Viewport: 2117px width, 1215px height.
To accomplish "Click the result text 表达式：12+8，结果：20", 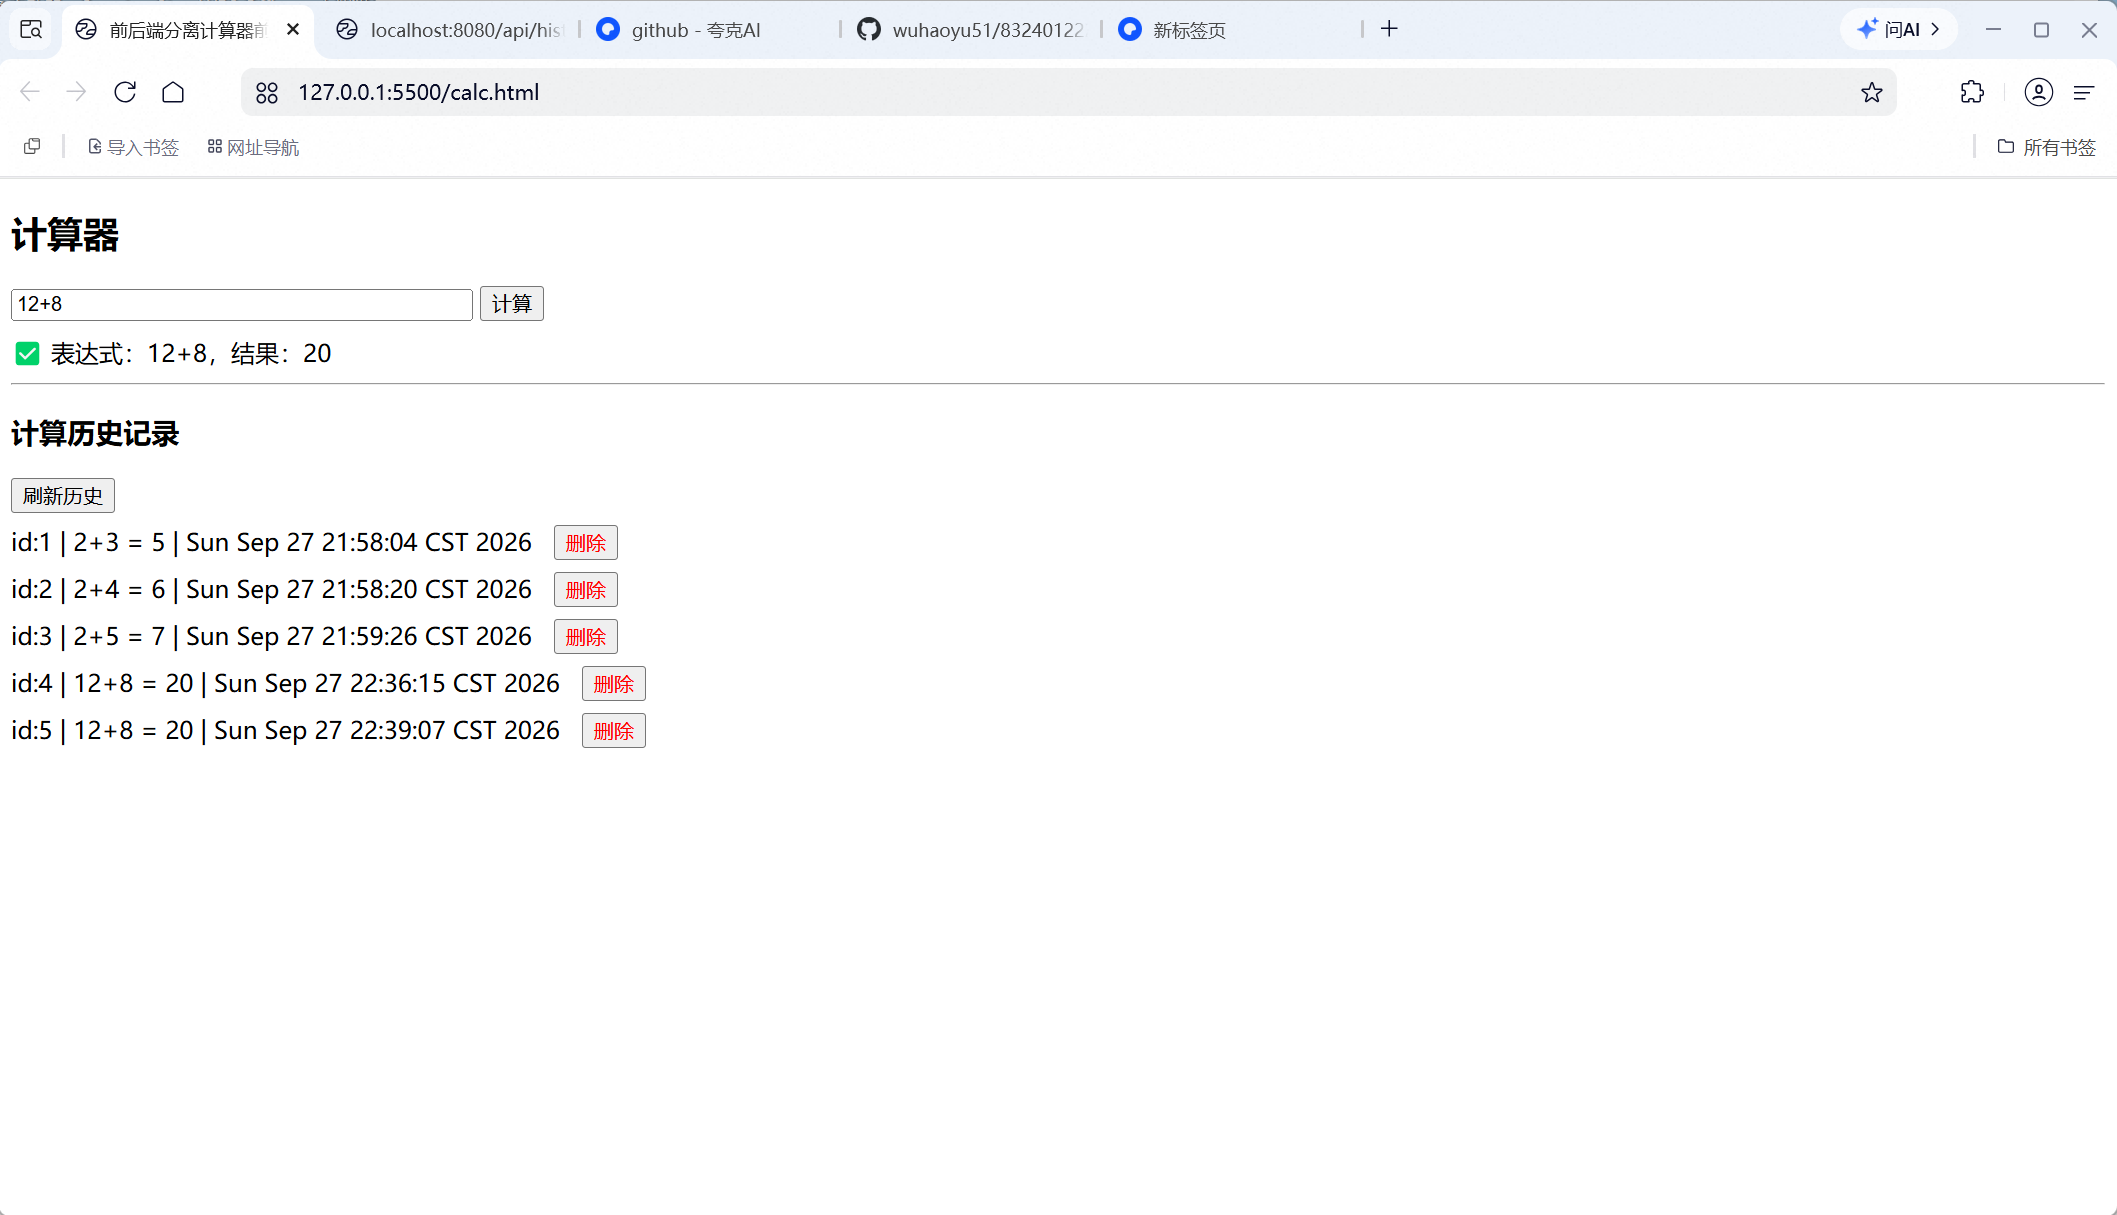I will coord(191,354).
